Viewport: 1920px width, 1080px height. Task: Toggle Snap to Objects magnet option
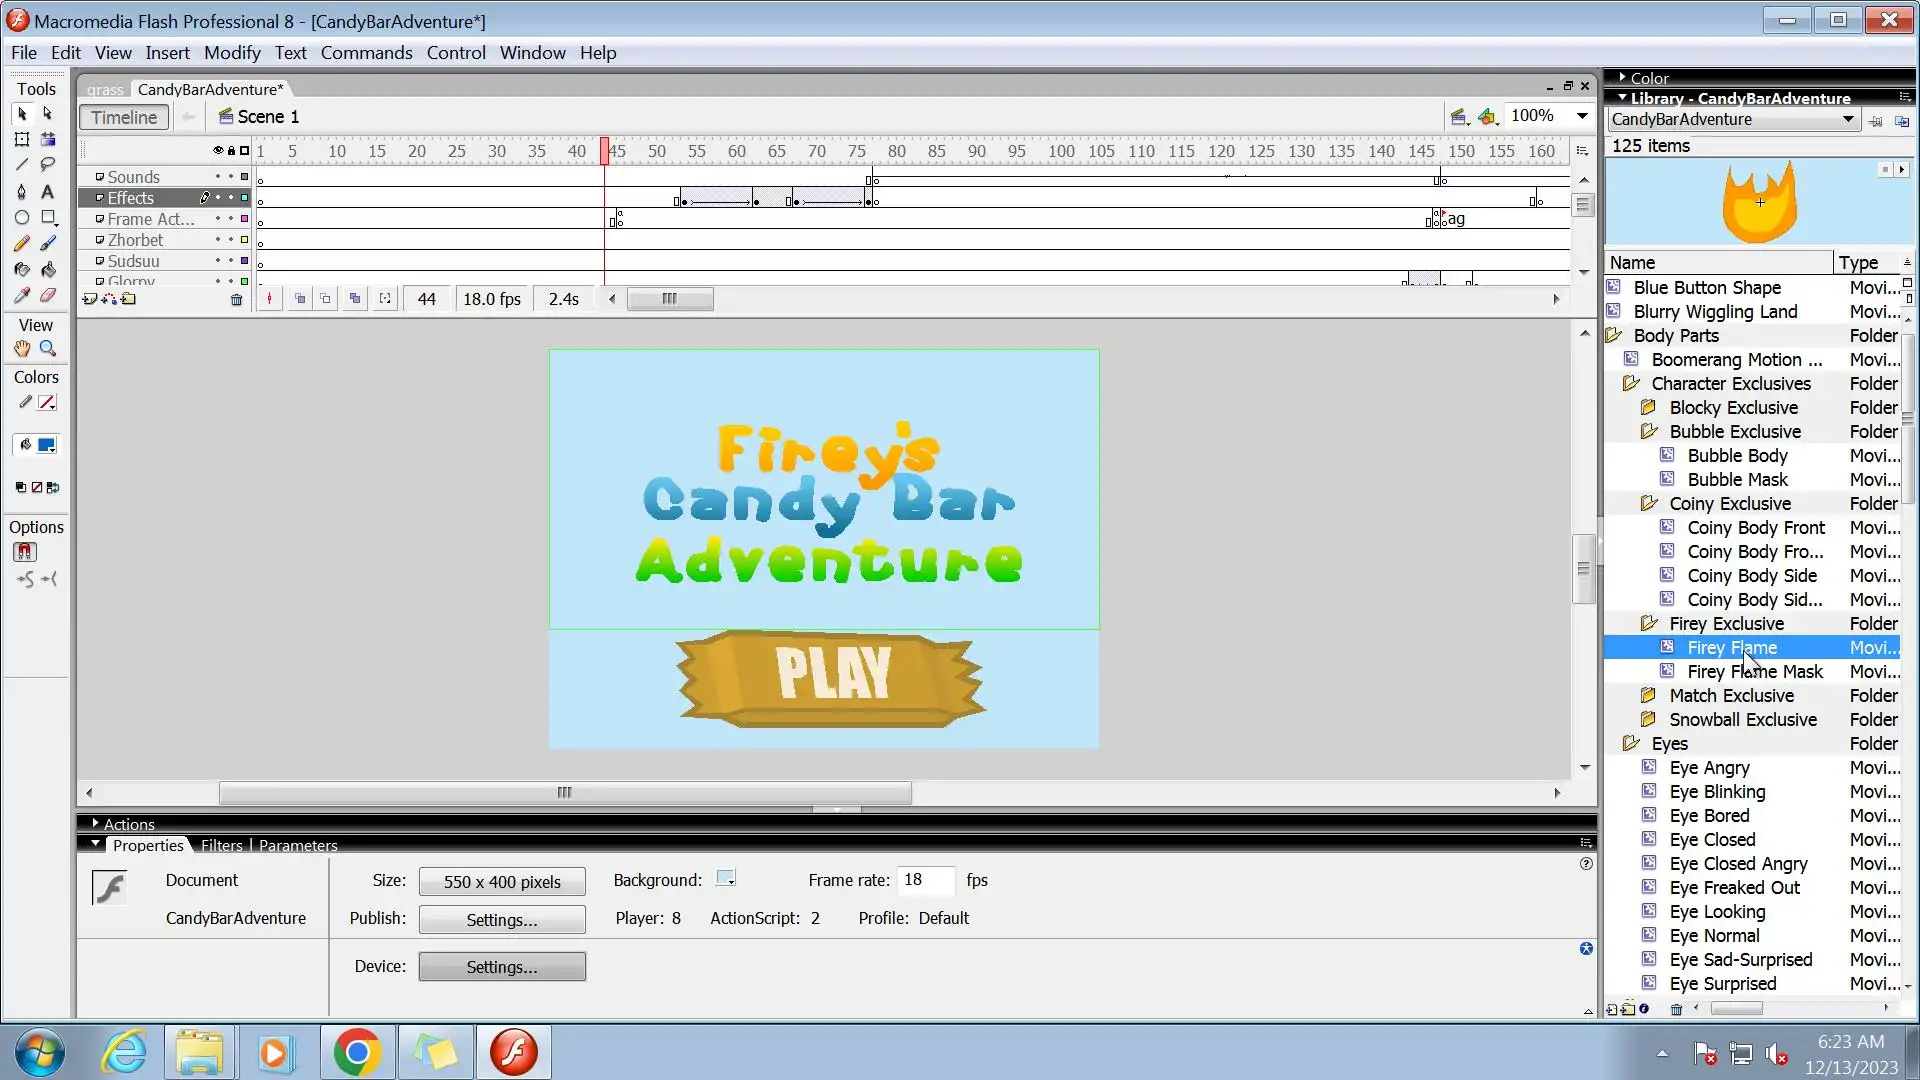tap(25, 552)
